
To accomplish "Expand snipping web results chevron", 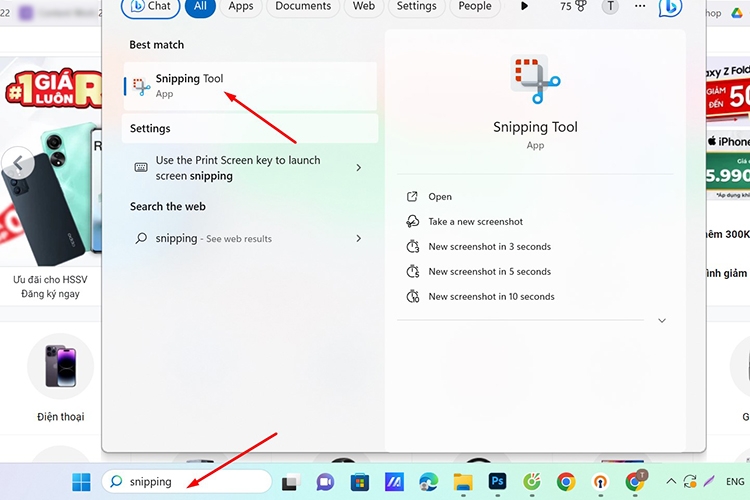I will point(359,238).
